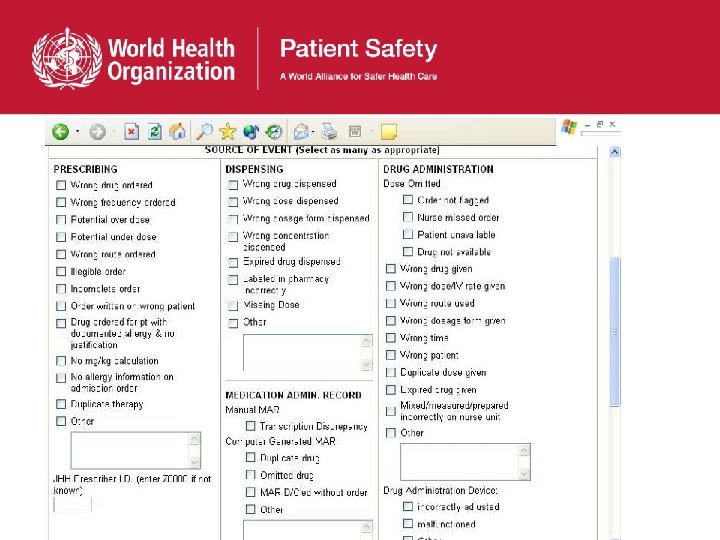Click the Media globe icon
The height and width of the screenshot is (540, 720).
[251, 132]
